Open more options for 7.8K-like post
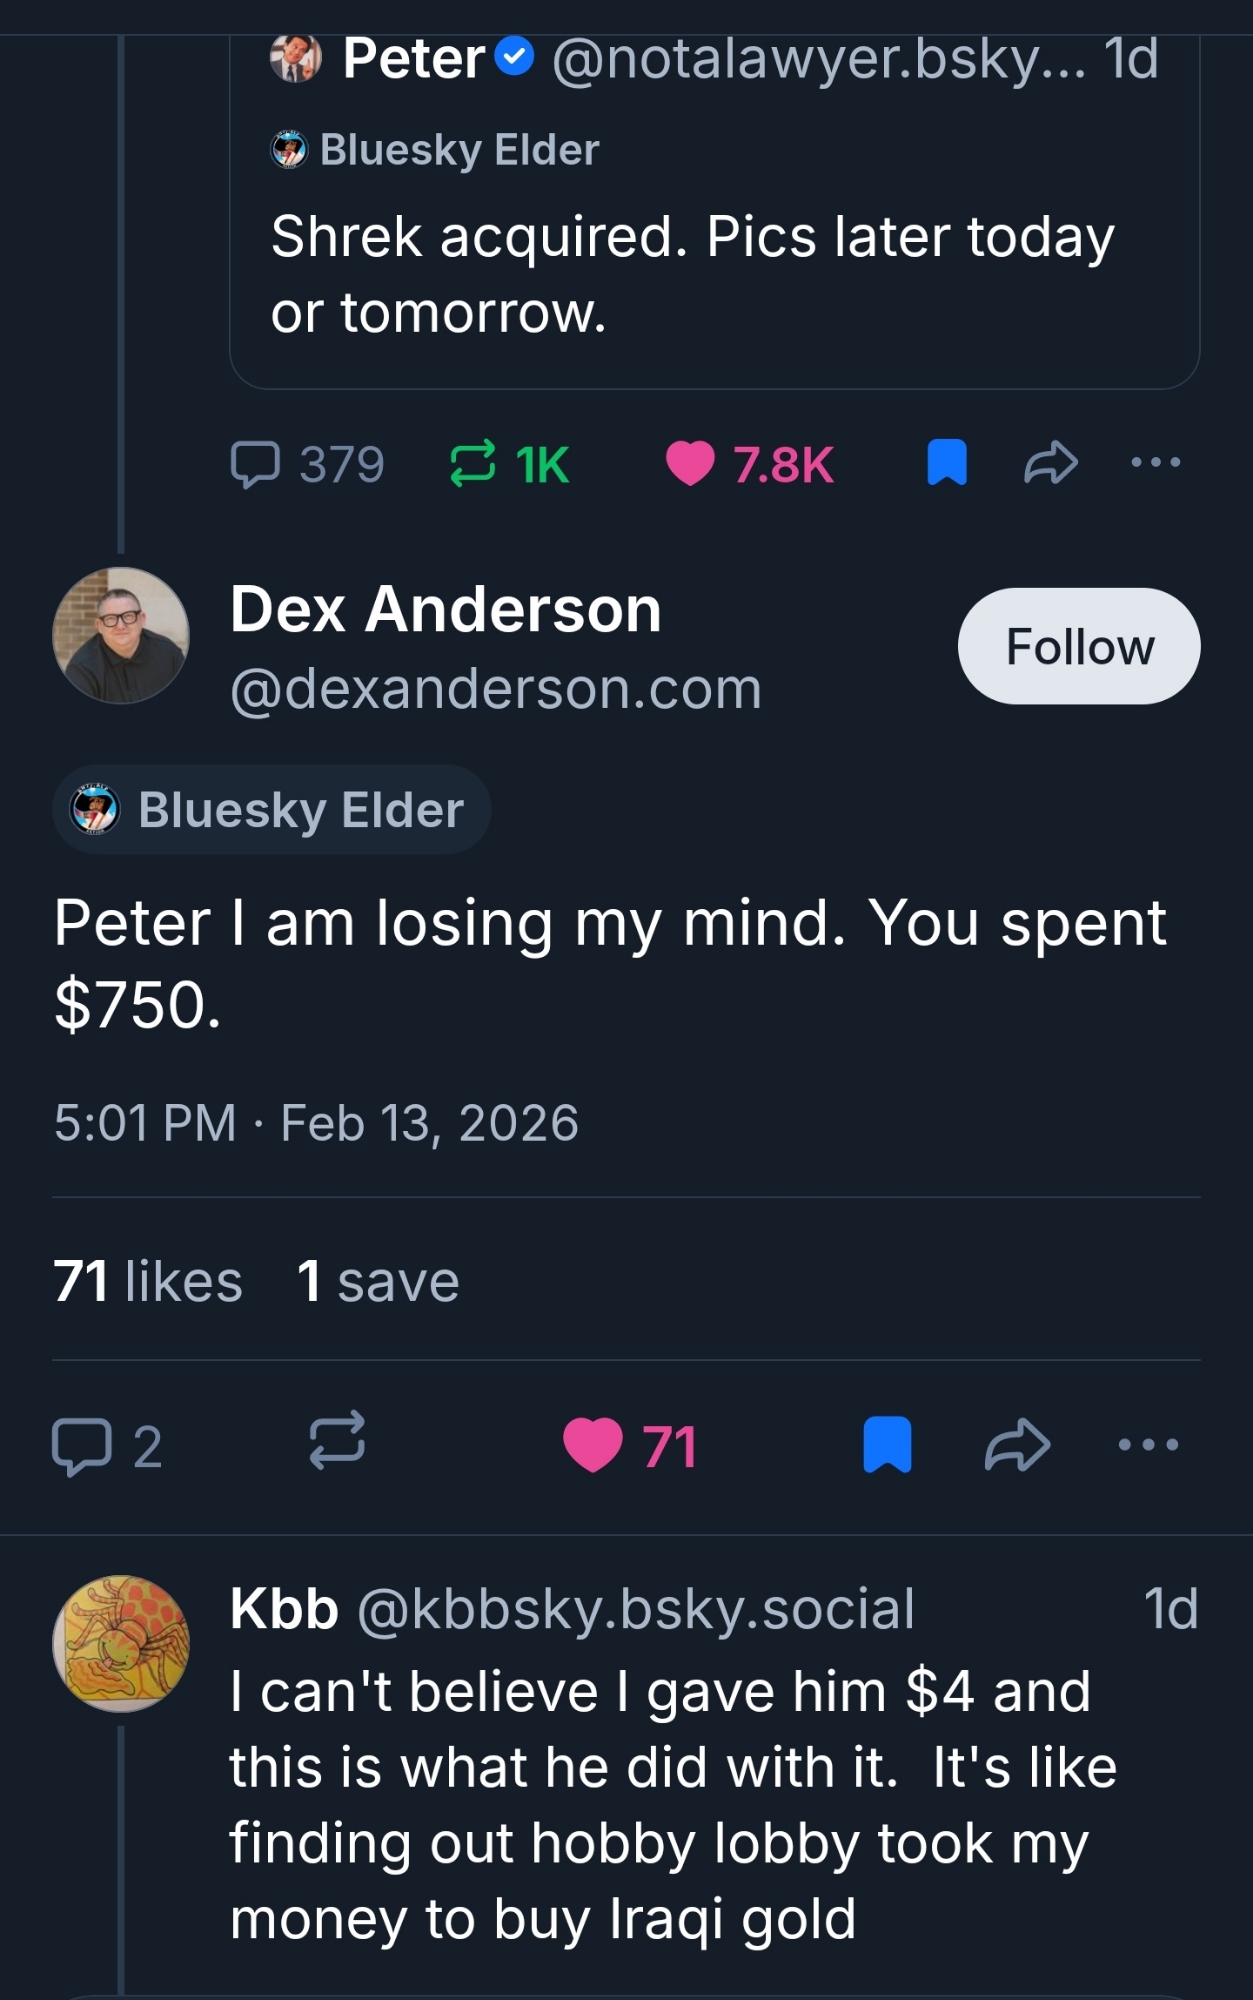The width and height of the screenshot is (1253, 2000). click(x=1155, y=463)
